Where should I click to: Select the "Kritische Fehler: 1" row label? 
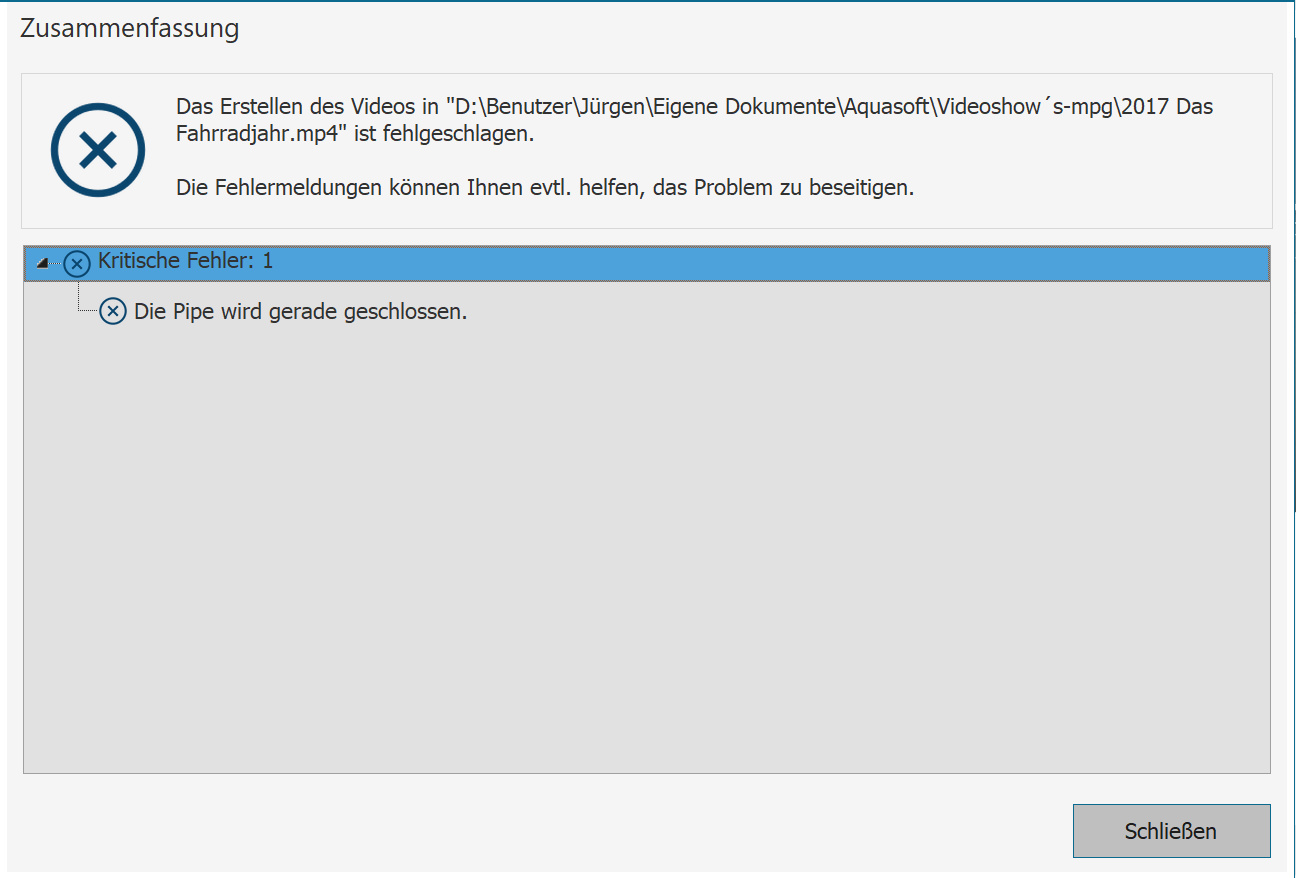click(185, 262)
